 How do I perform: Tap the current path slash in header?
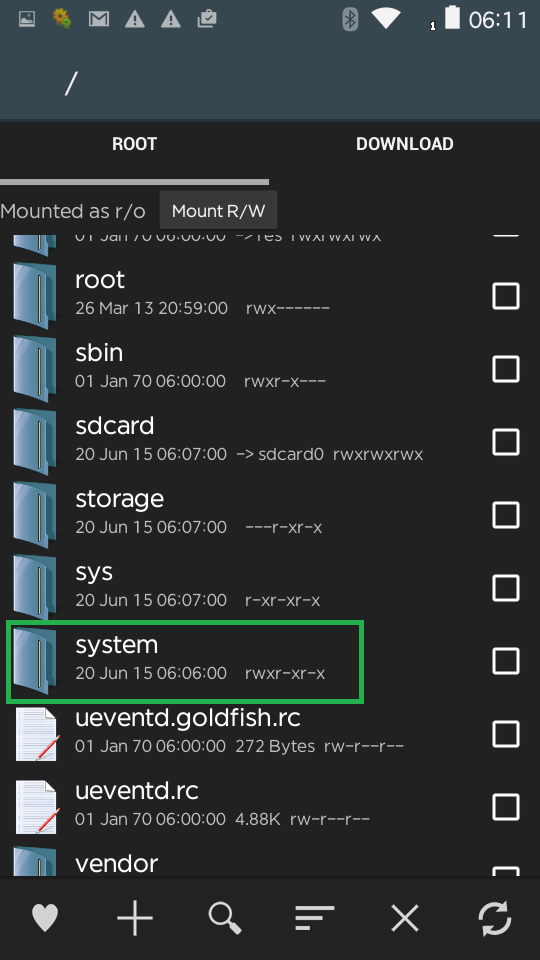71,83
